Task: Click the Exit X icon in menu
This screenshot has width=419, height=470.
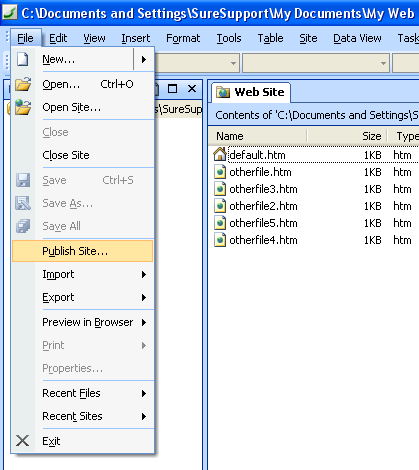Action: [22, 441]
